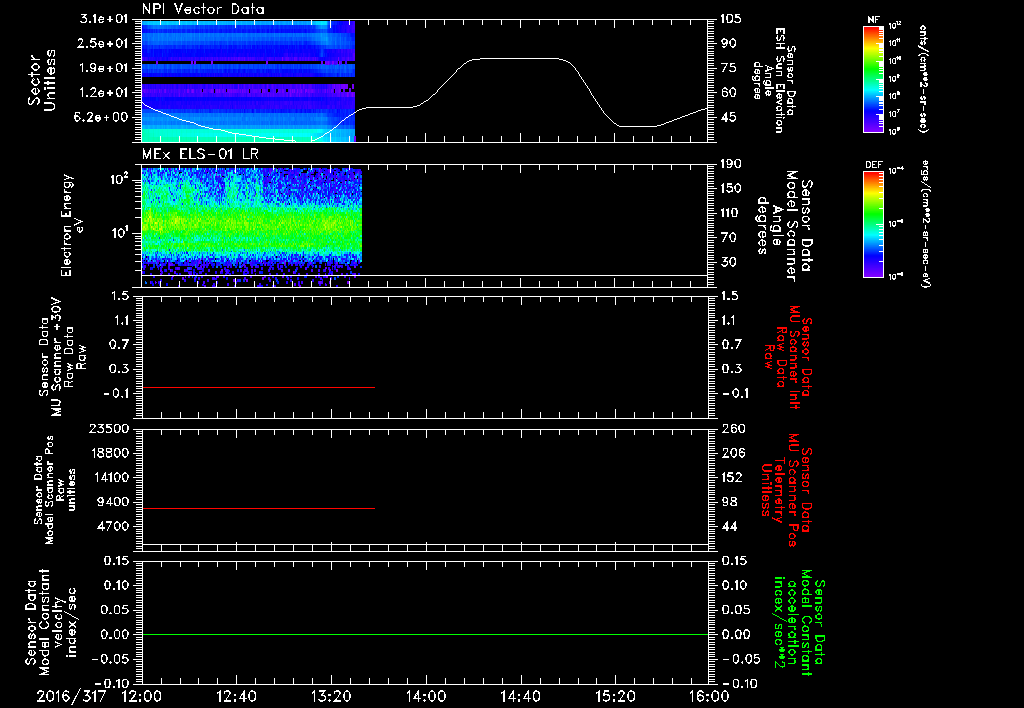
Task: Click the 13:20 time axis label
Action: pyautogui.click(x=331, y=696)
